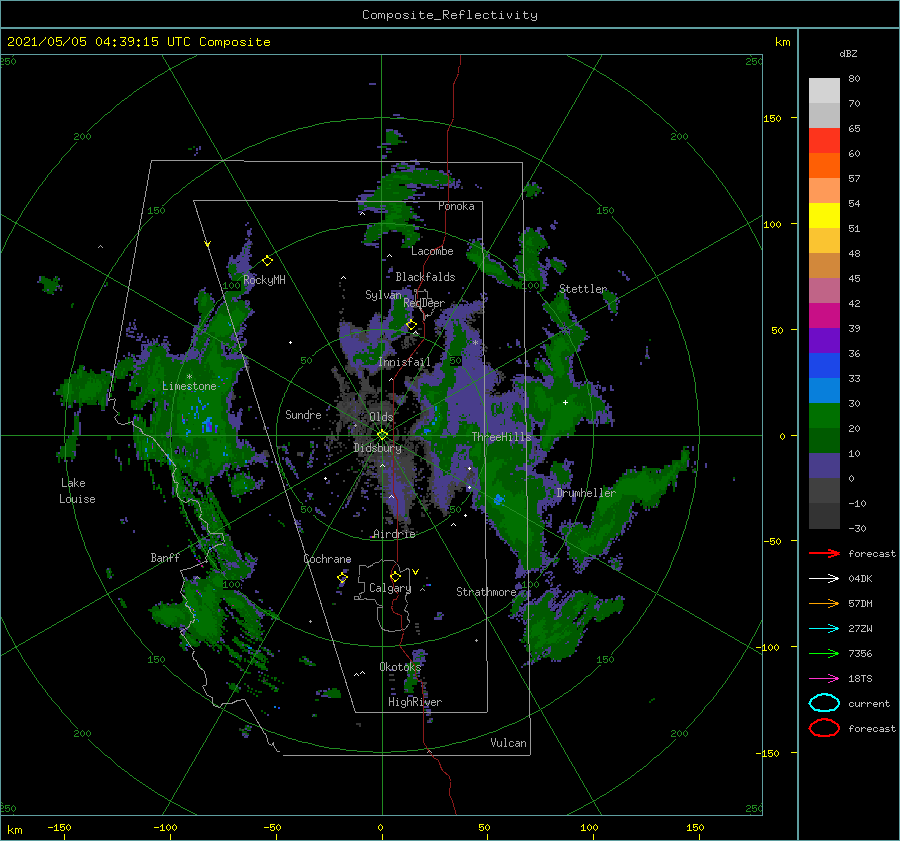Click yellow diamond marker above Calgary label
Screen dimensions: 900x841
[395, 576]
